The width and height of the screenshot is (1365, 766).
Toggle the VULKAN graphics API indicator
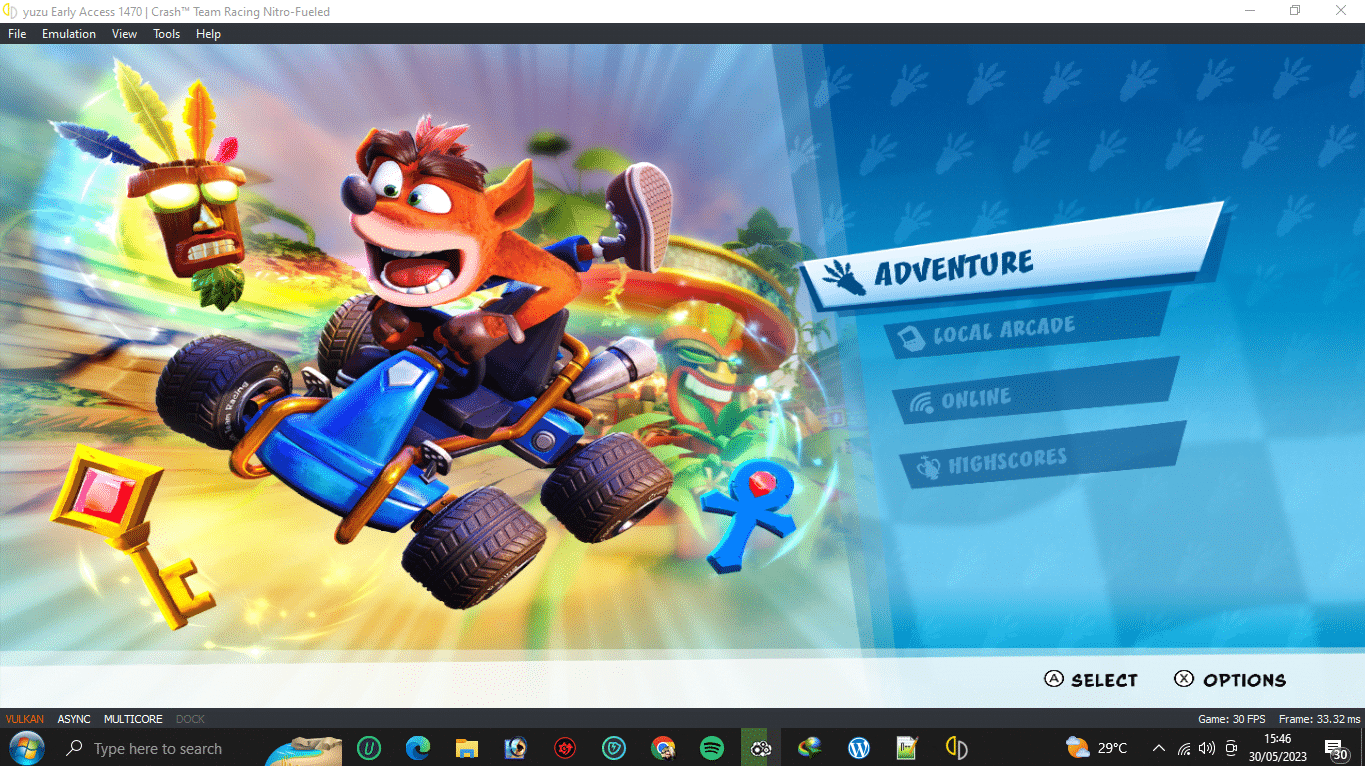pyautogui.click(x=25, y=719)
